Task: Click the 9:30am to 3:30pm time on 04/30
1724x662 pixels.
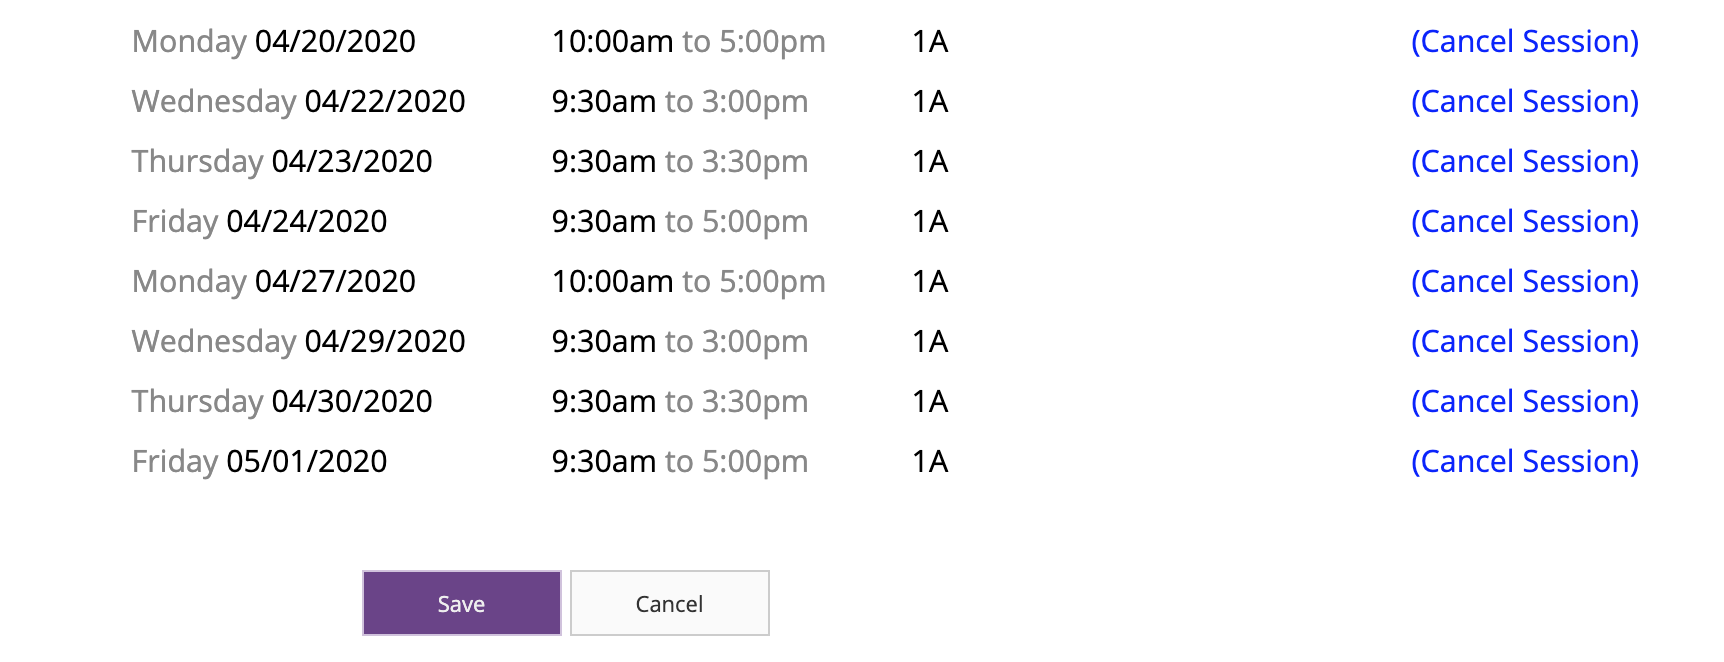Action: pos(680,402)
